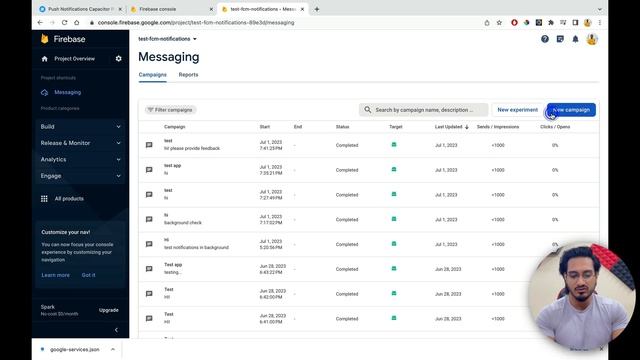Click 'test notifications in background' campaign text

tap(196, 247)
